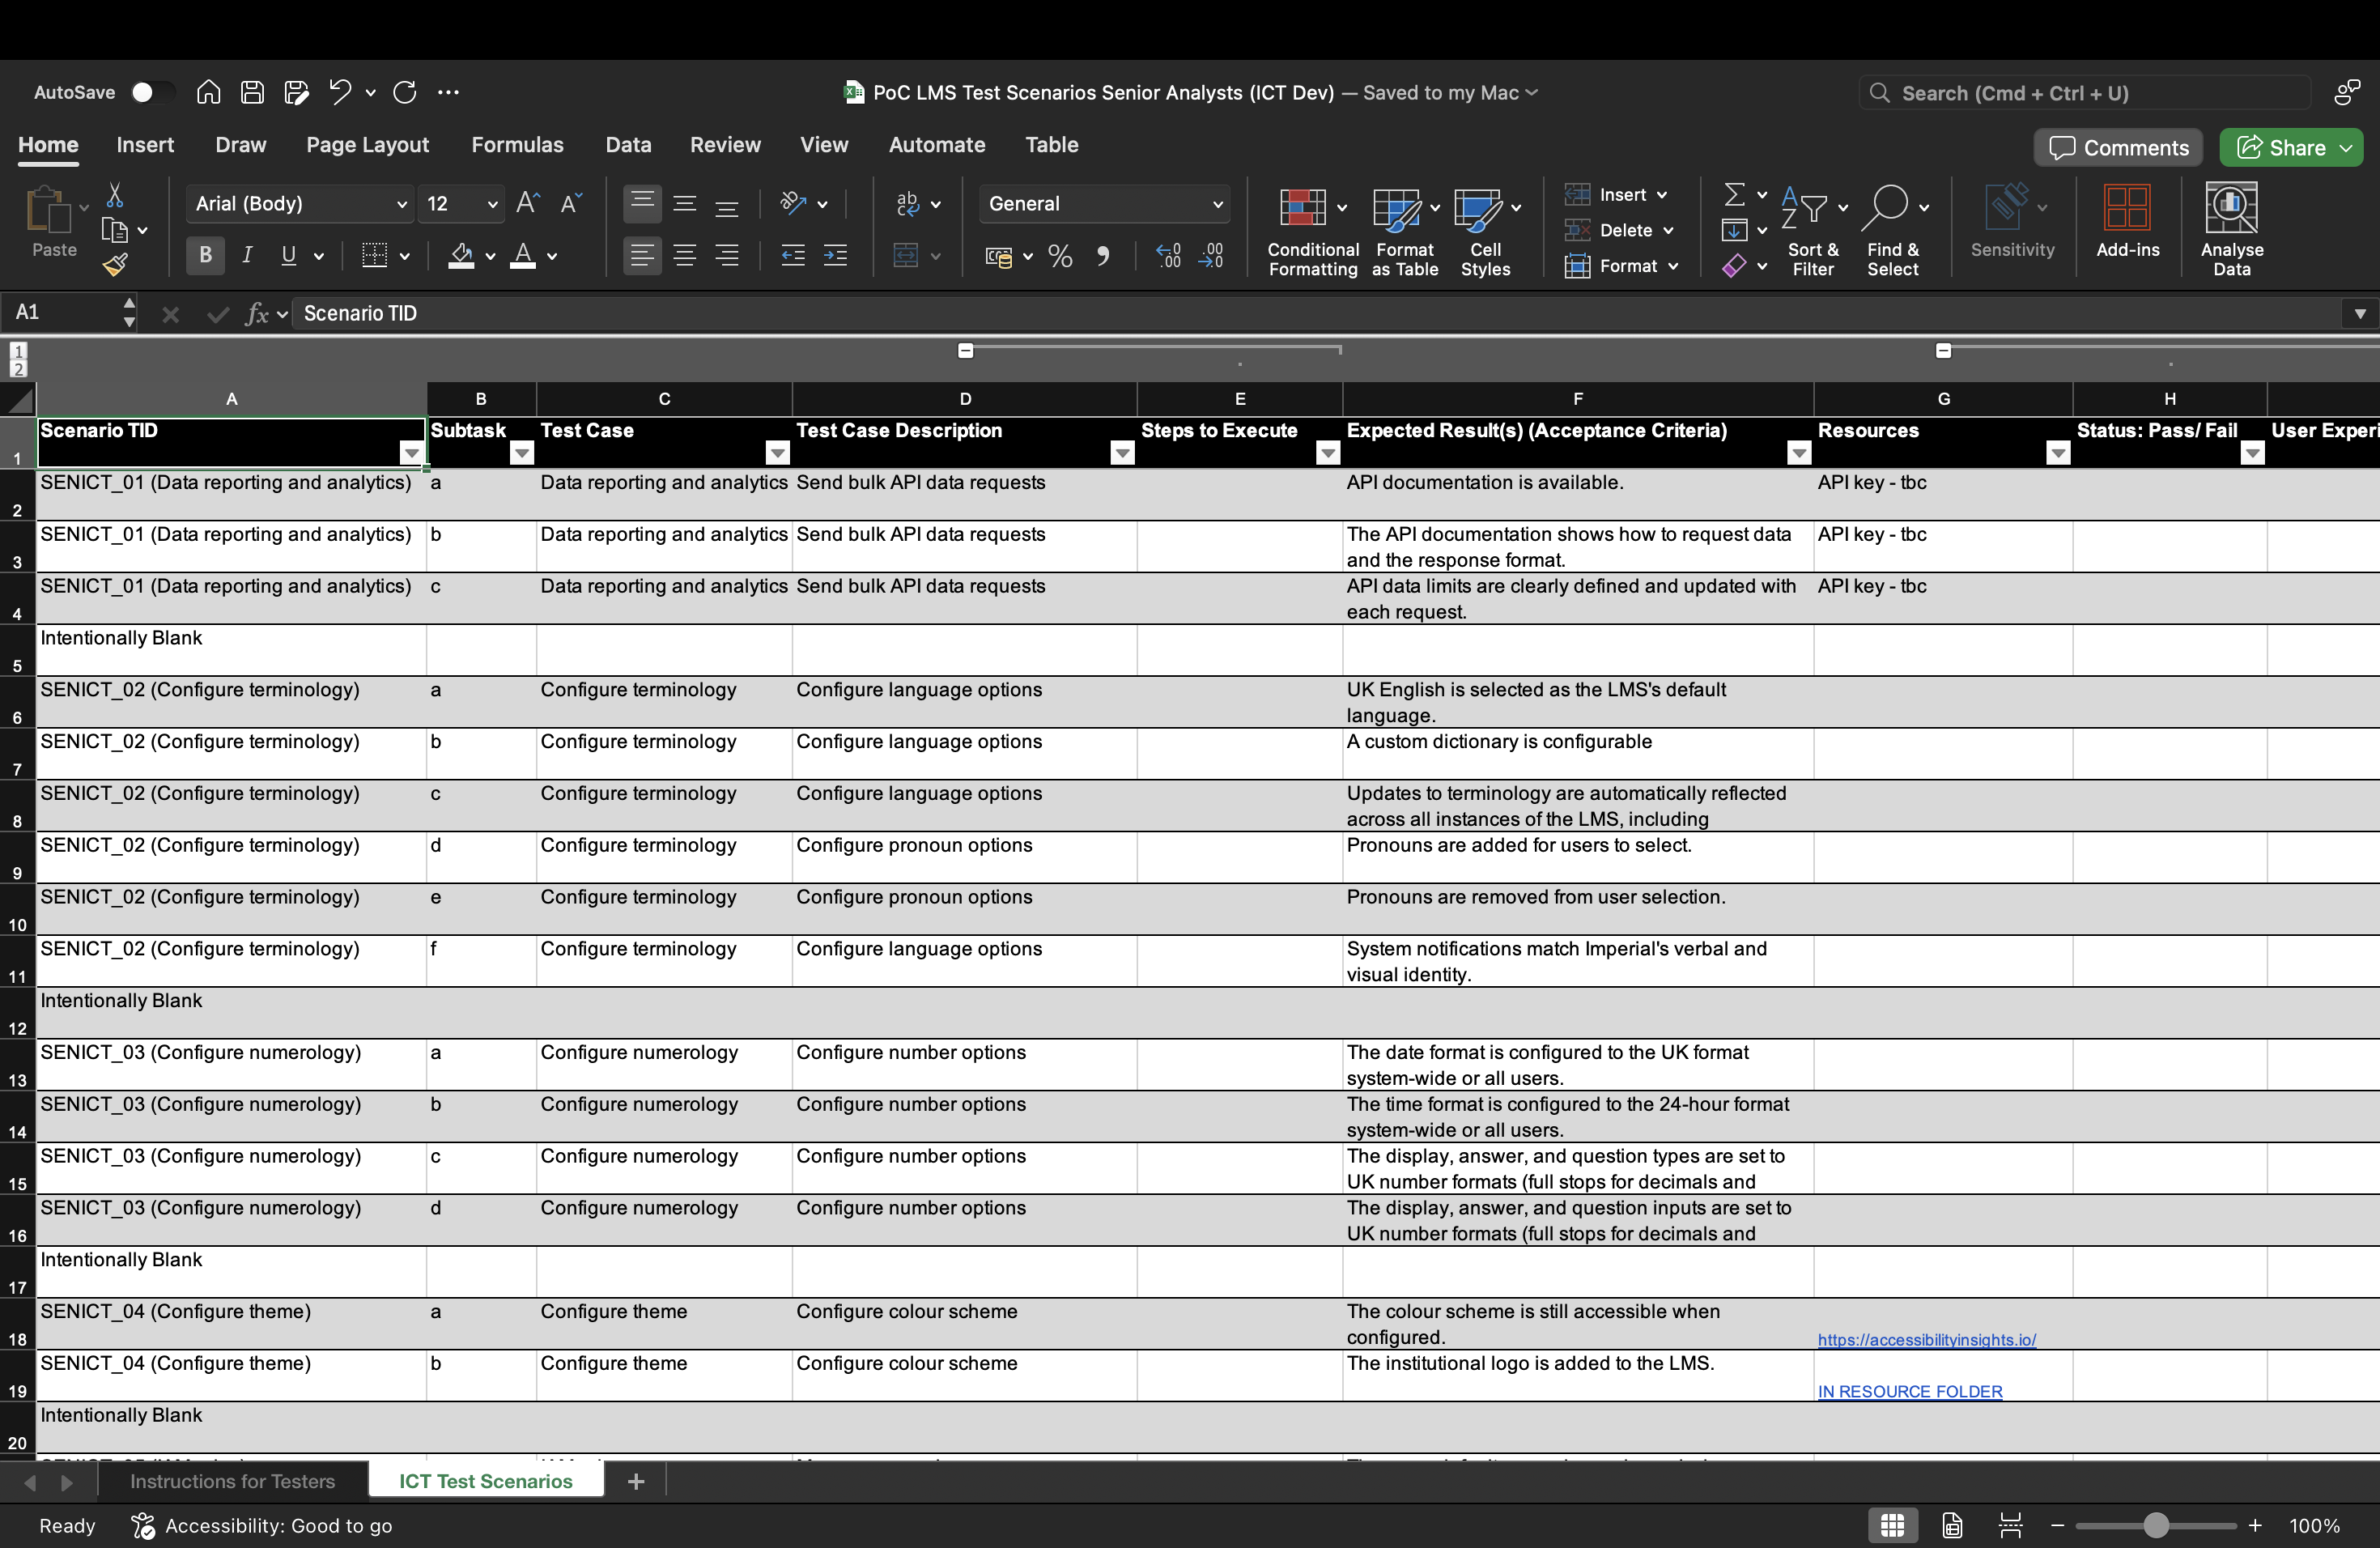Image resolution: width=2380 pixels, height=1548 pixels.
Task: Click the search field in title bar
Action: [x=2085, y=93]
